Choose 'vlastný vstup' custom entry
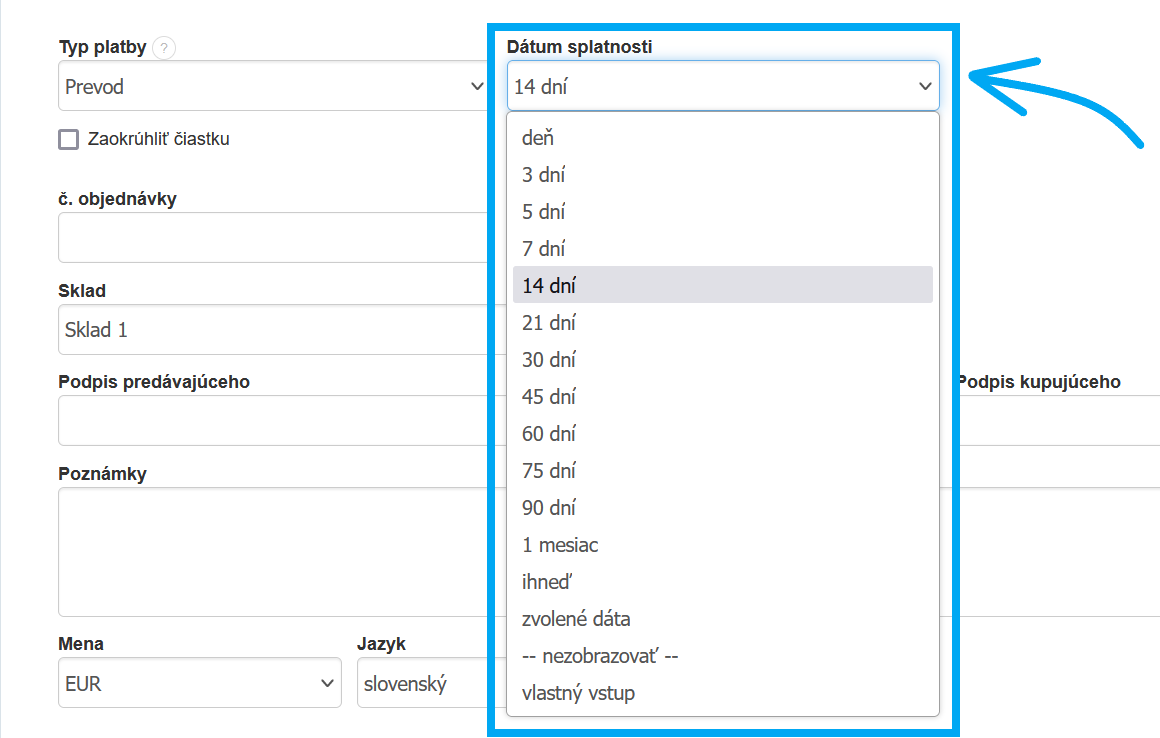 [578, 693]
